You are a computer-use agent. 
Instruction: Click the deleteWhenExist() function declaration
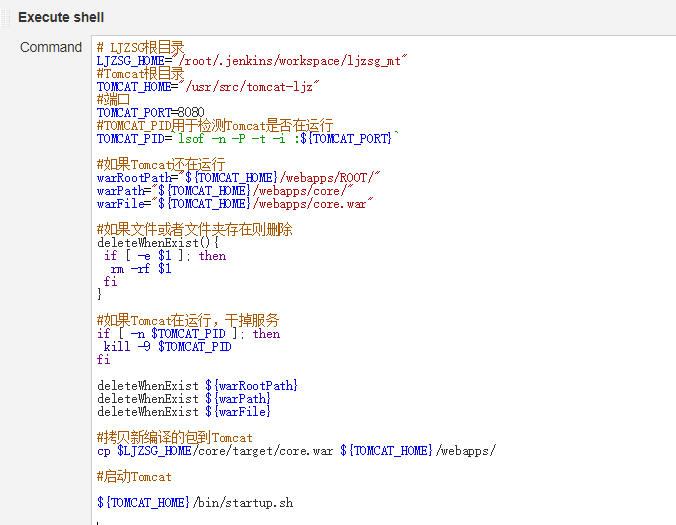[158, 243]
